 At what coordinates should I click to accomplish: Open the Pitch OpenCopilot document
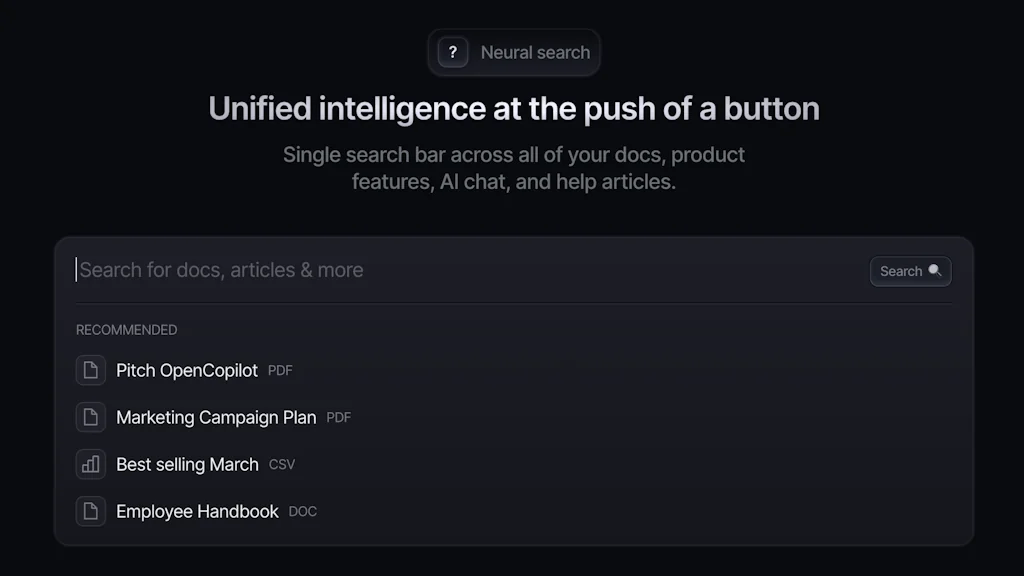click(187, 370)
